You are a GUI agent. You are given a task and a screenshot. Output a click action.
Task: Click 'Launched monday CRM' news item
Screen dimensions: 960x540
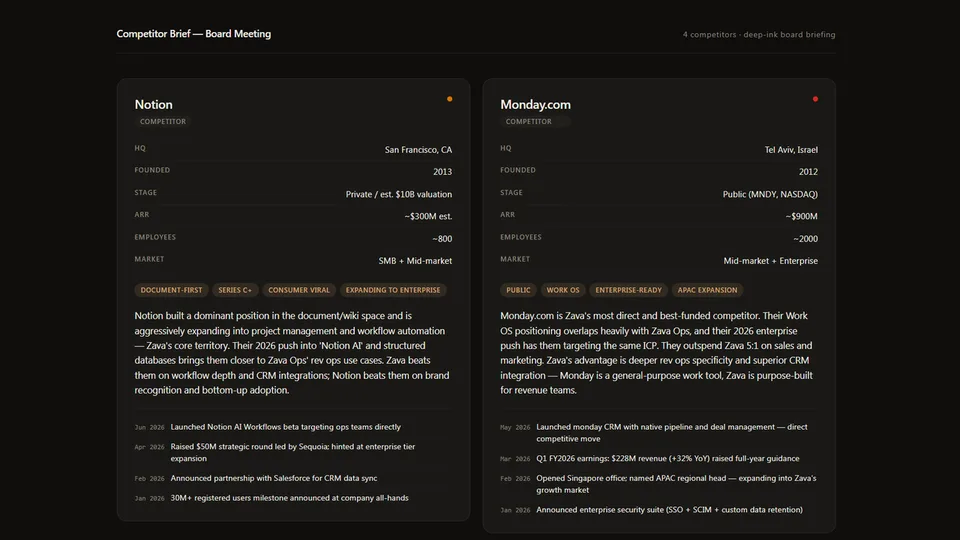tap(672, 433)
